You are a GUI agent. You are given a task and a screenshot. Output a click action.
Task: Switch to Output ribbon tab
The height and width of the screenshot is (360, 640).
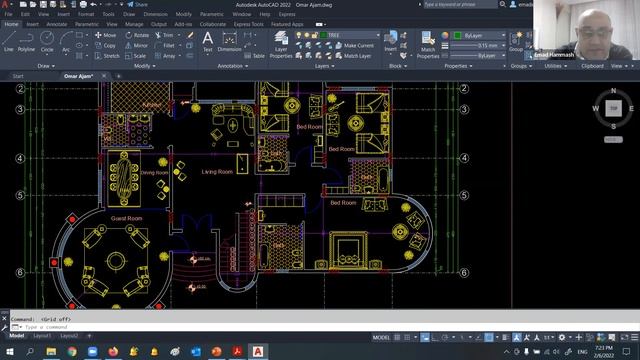(158, 24)
